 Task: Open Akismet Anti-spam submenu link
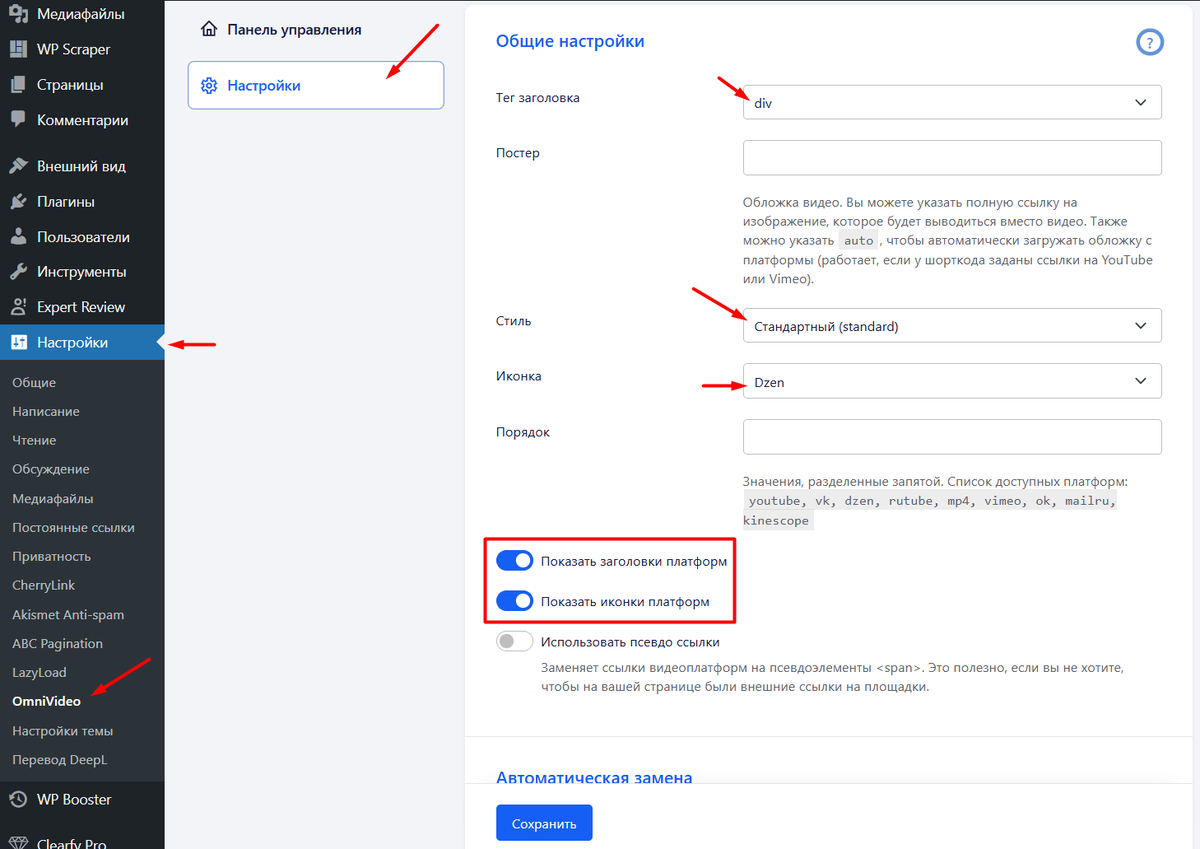68,614
